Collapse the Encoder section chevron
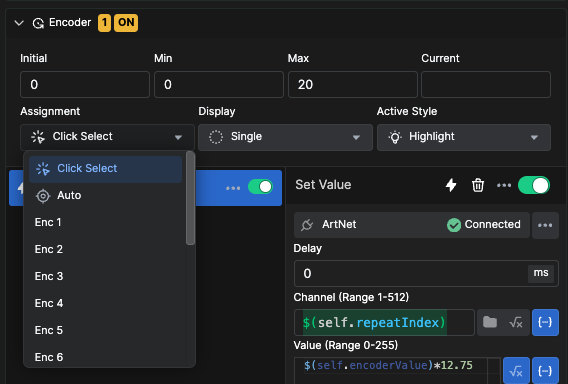 19,23
